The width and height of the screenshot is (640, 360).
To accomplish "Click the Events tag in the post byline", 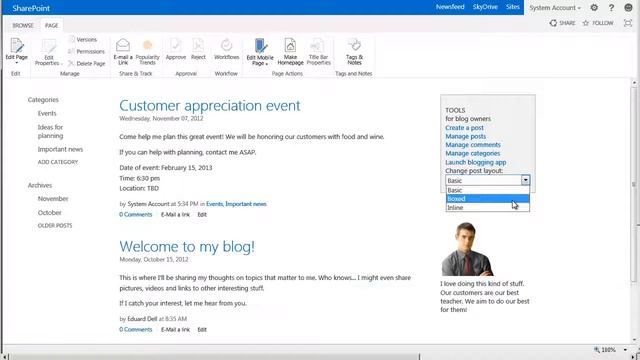I will coord(214,204).
